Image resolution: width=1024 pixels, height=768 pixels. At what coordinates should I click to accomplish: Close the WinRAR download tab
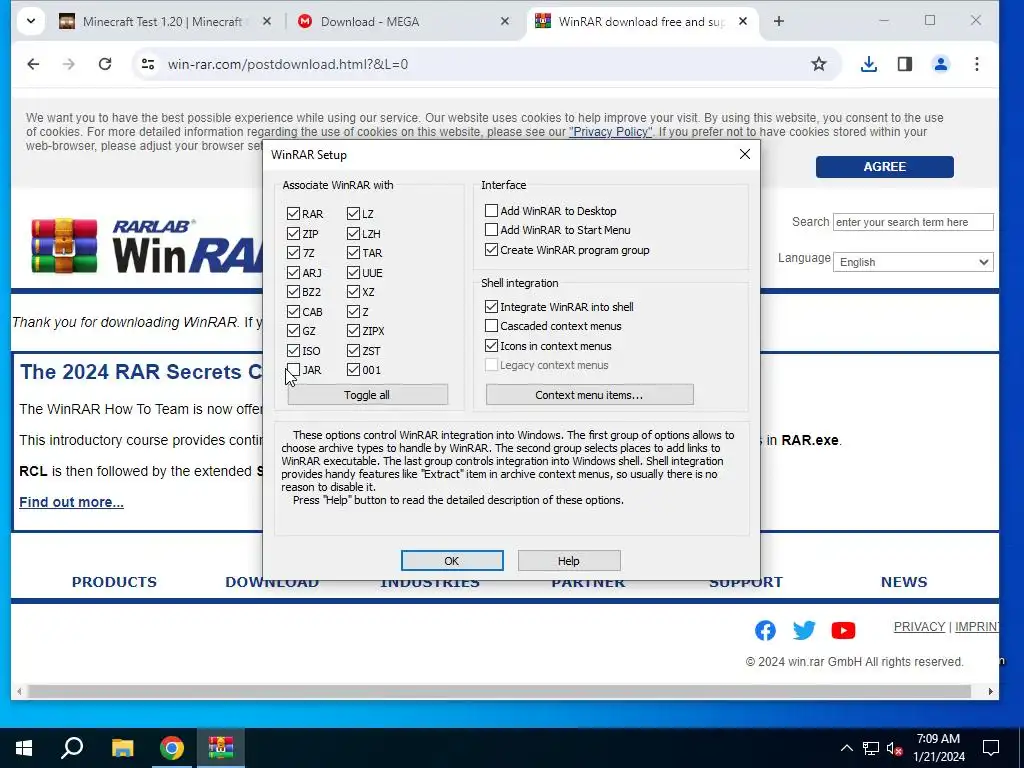(x=743, y=22)
